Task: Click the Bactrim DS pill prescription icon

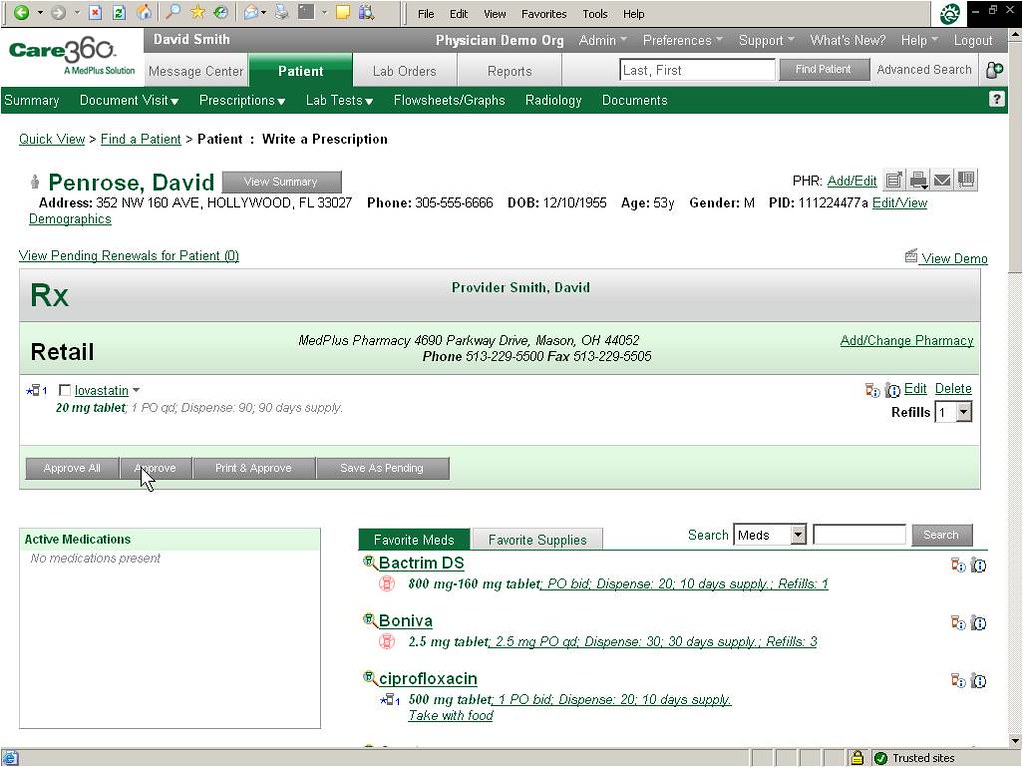Action: [x=387, y=583]
